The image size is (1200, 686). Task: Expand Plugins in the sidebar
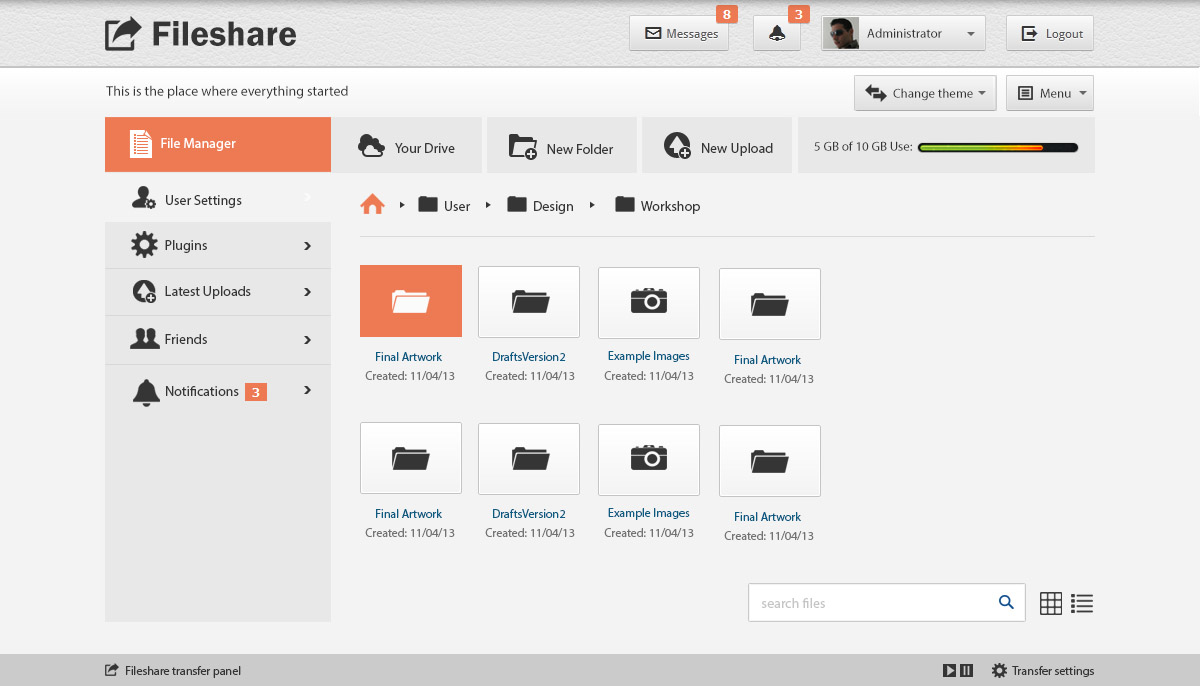(x=217, y=245)
